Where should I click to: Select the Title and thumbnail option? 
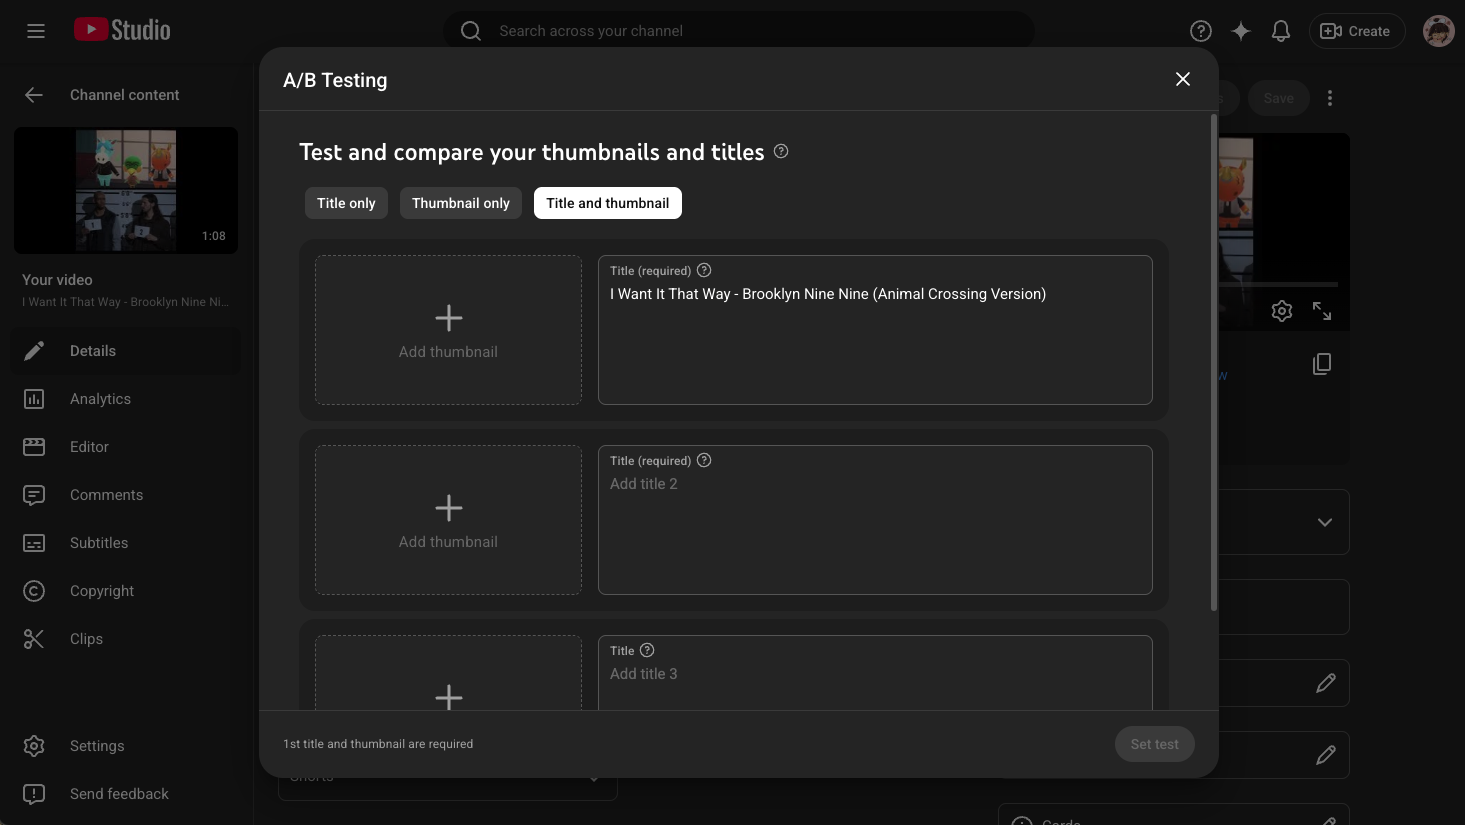[x=607, y=203]
